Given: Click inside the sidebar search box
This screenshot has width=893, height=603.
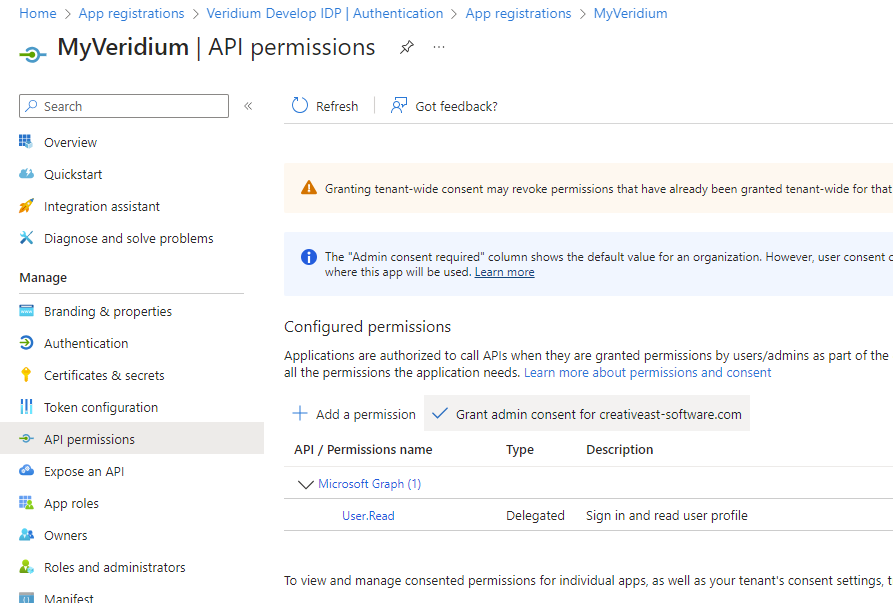Looking at the screenshot, I should pos(123,105).
